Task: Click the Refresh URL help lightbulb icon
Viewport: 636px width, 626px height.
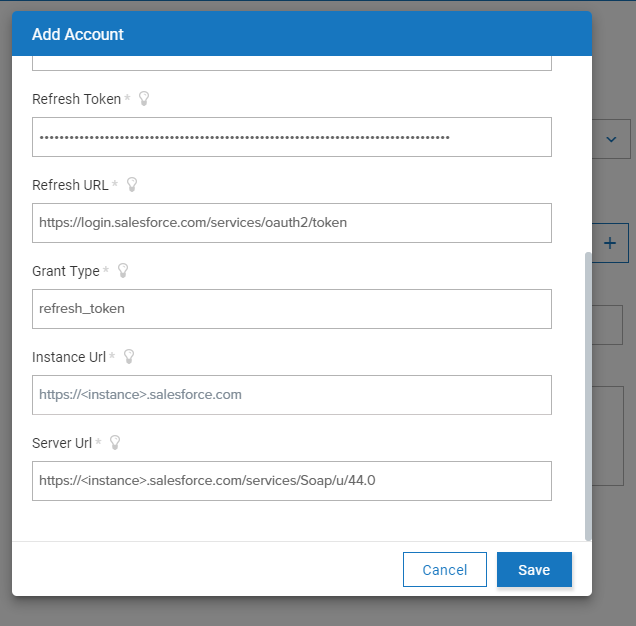Action: (x=131, y=185)
